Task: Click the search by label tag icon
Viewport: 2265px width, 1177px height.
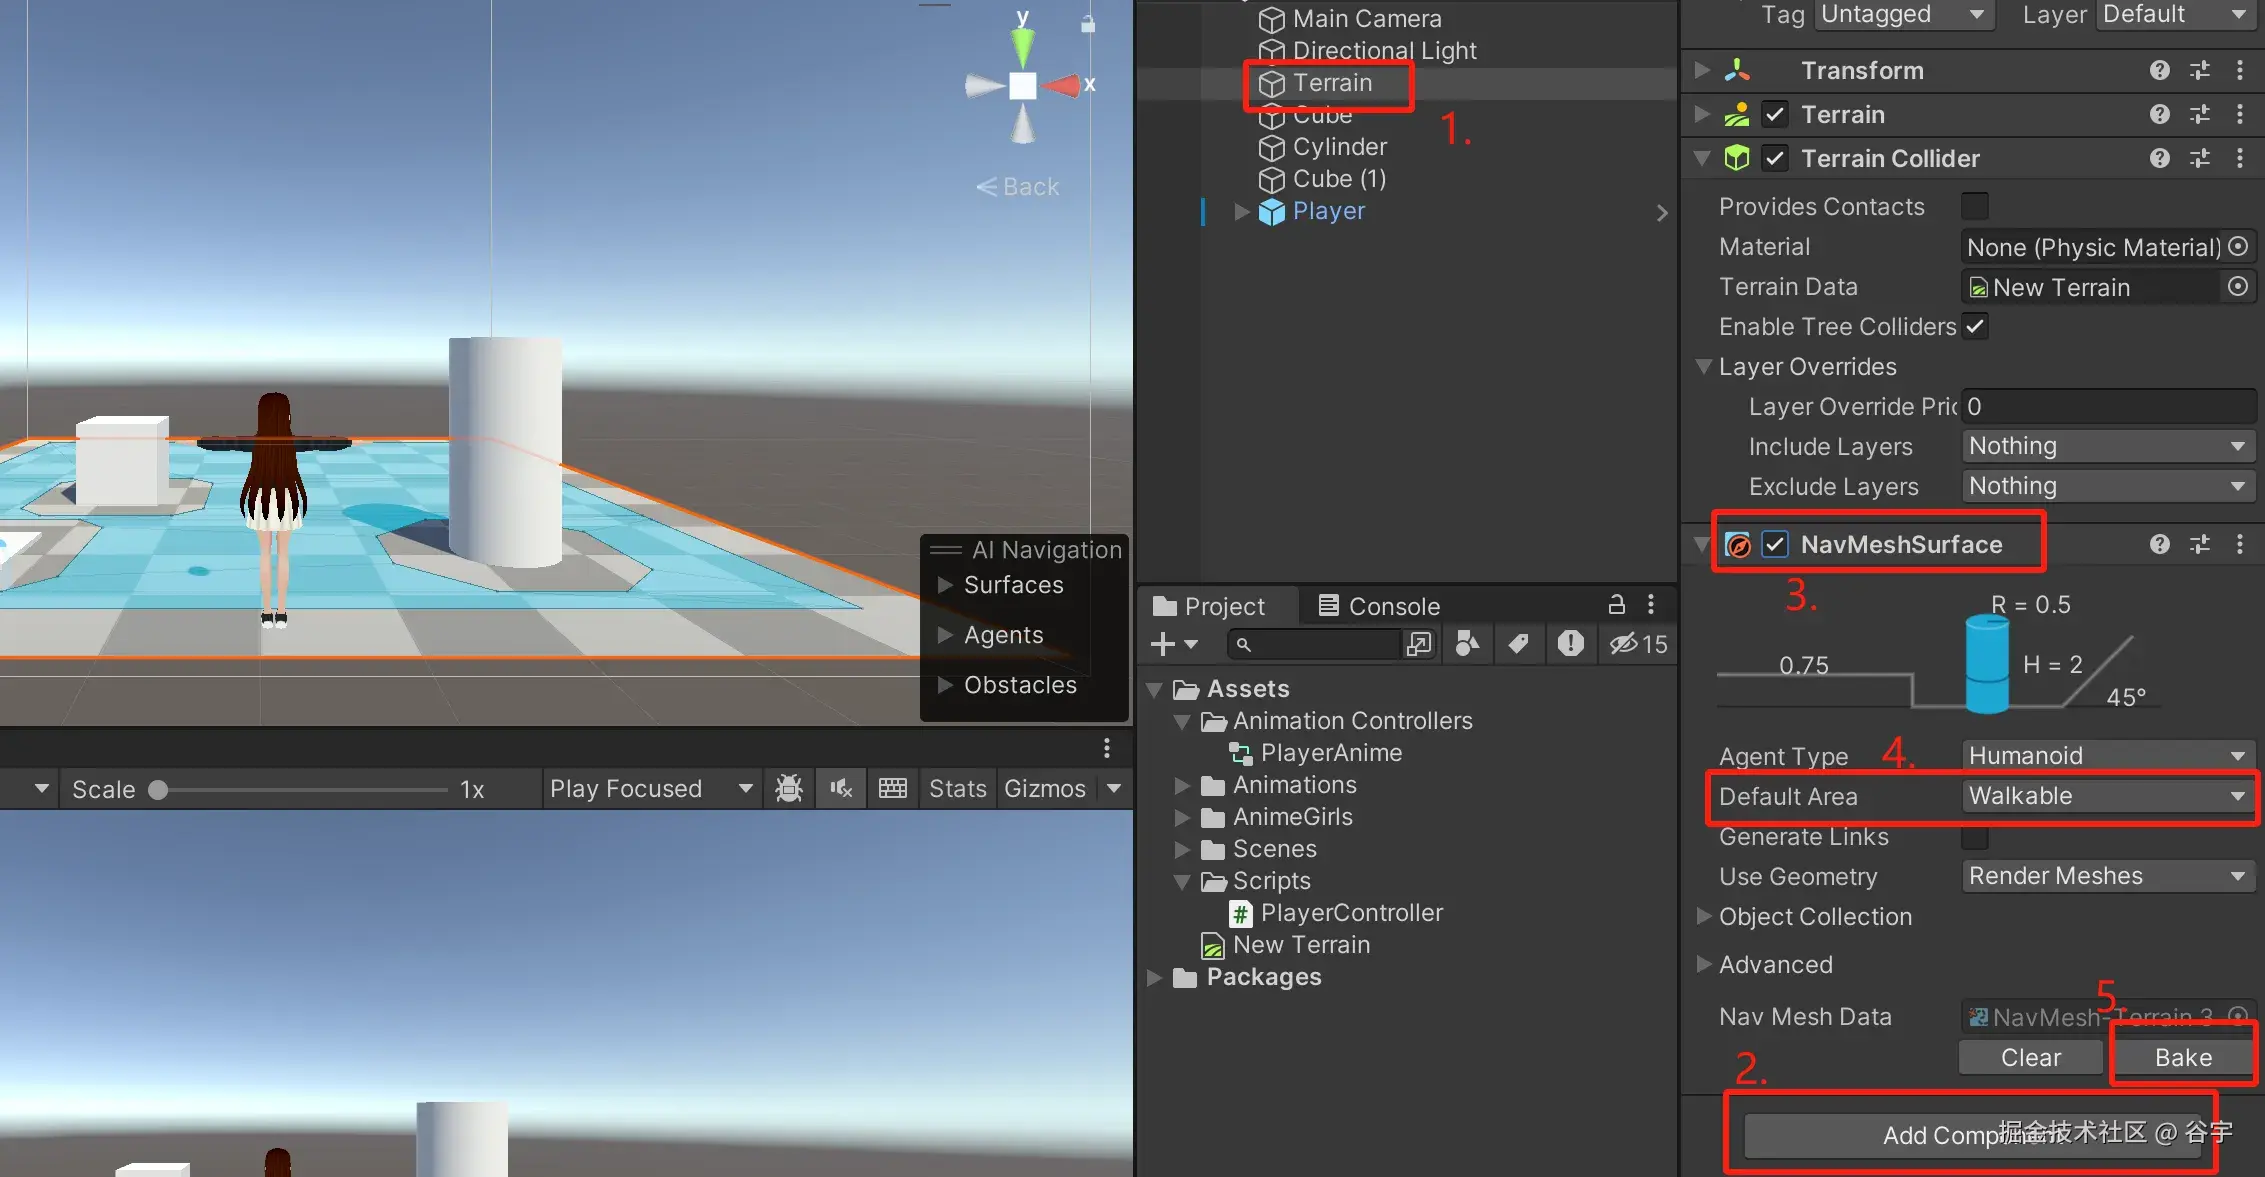Action: click(x=1519, y=644)
